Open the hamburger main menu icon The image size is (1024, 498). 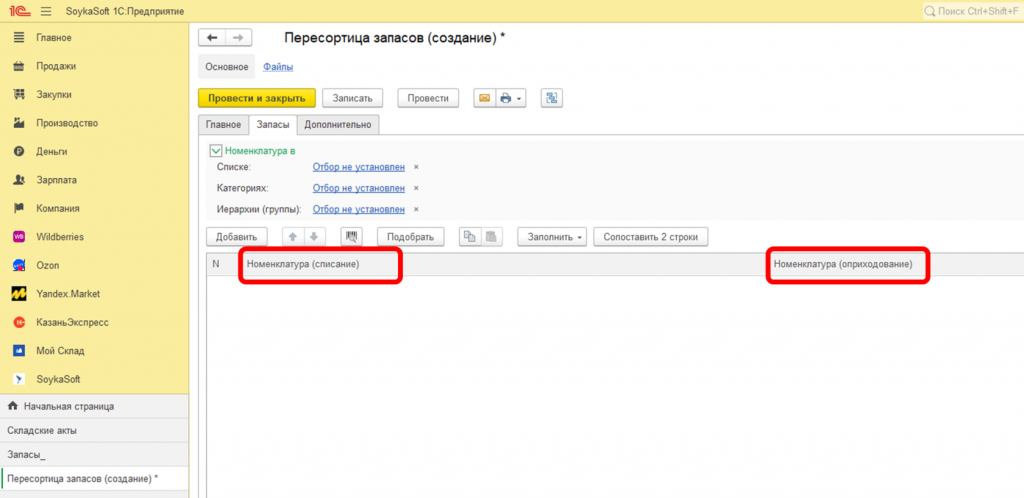[x=47, y=11]
